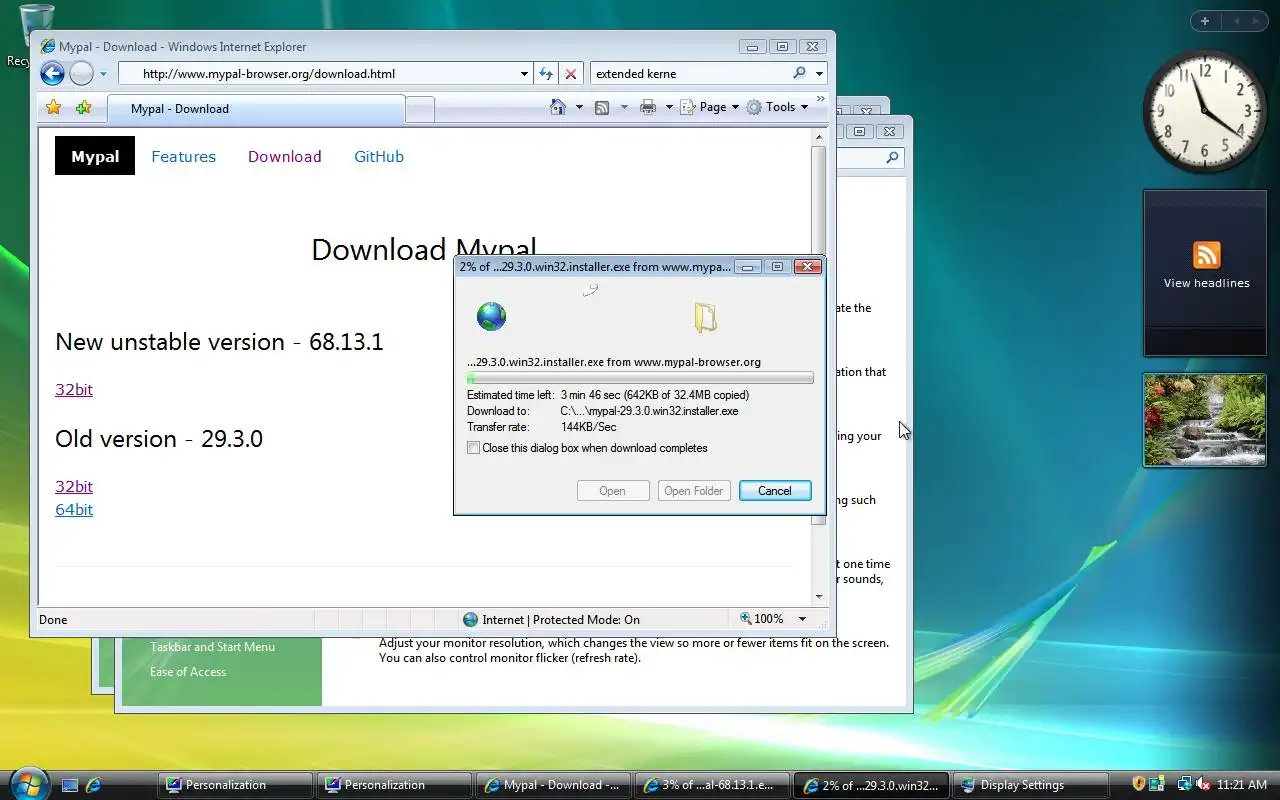Click the page scrollbar up arrow
Screen dimensions: 1280x800
coord(819,136)
